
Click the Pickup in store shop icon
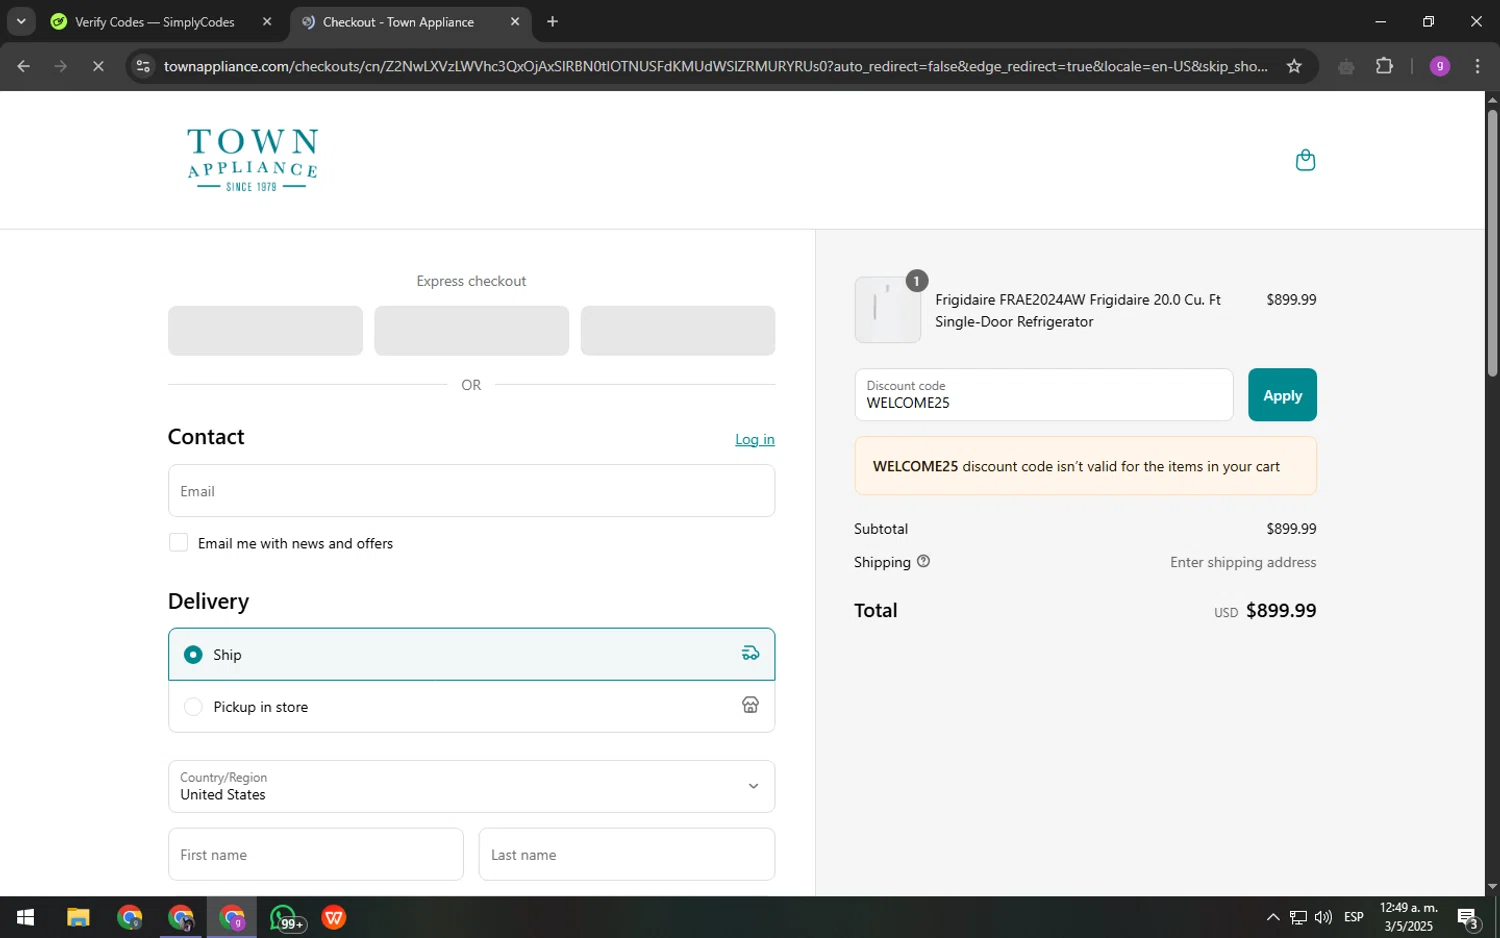coord(750,705)
